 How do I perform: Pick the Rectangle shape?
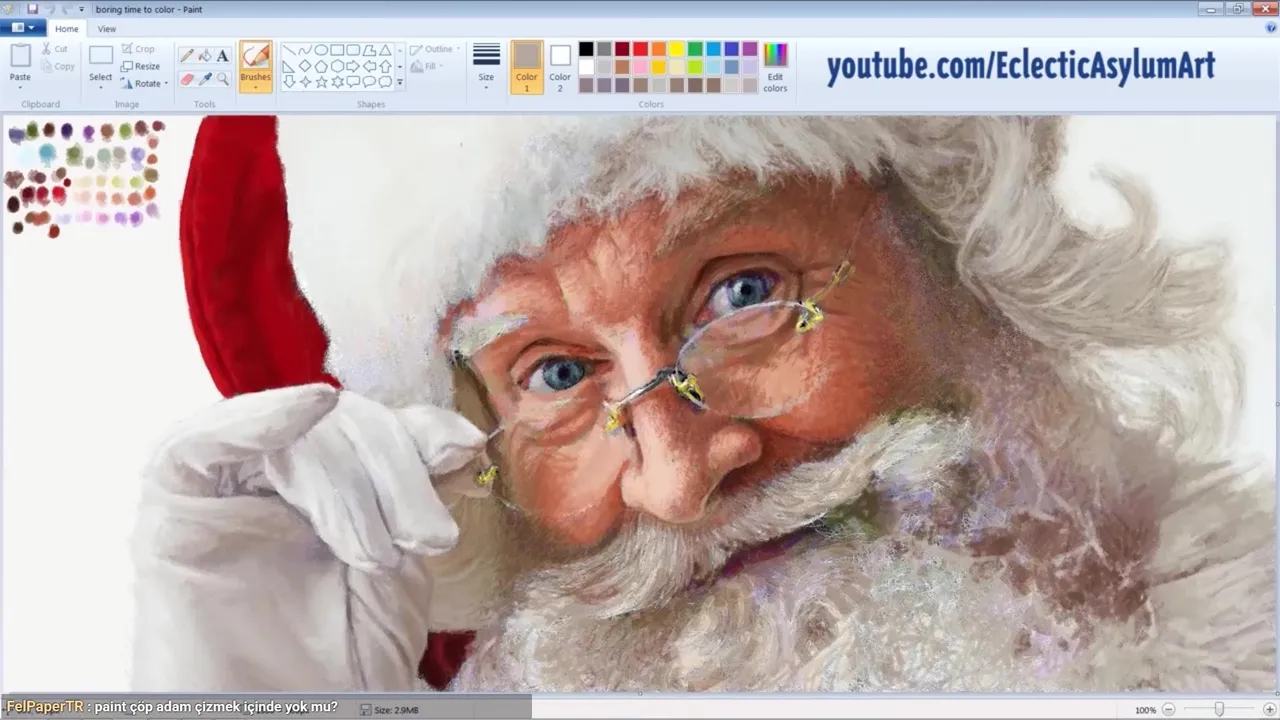(337, 50)
